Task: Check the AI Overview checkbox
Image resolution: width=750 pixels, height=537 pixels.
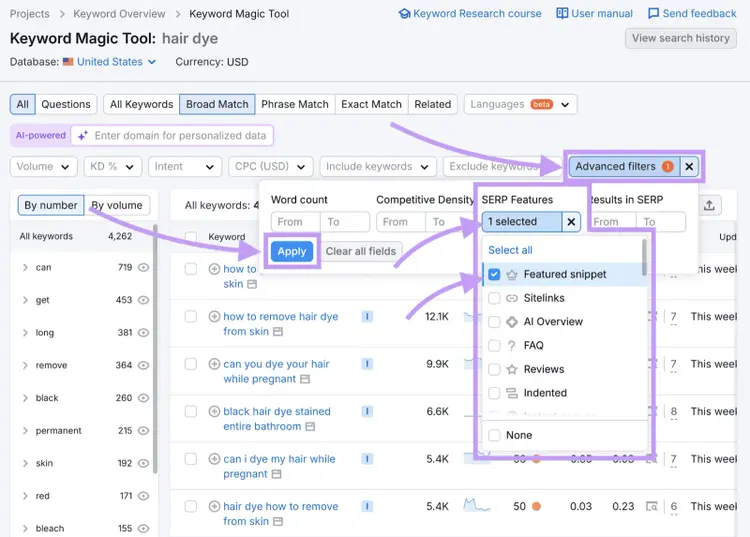Action: [x=494, y=322]
